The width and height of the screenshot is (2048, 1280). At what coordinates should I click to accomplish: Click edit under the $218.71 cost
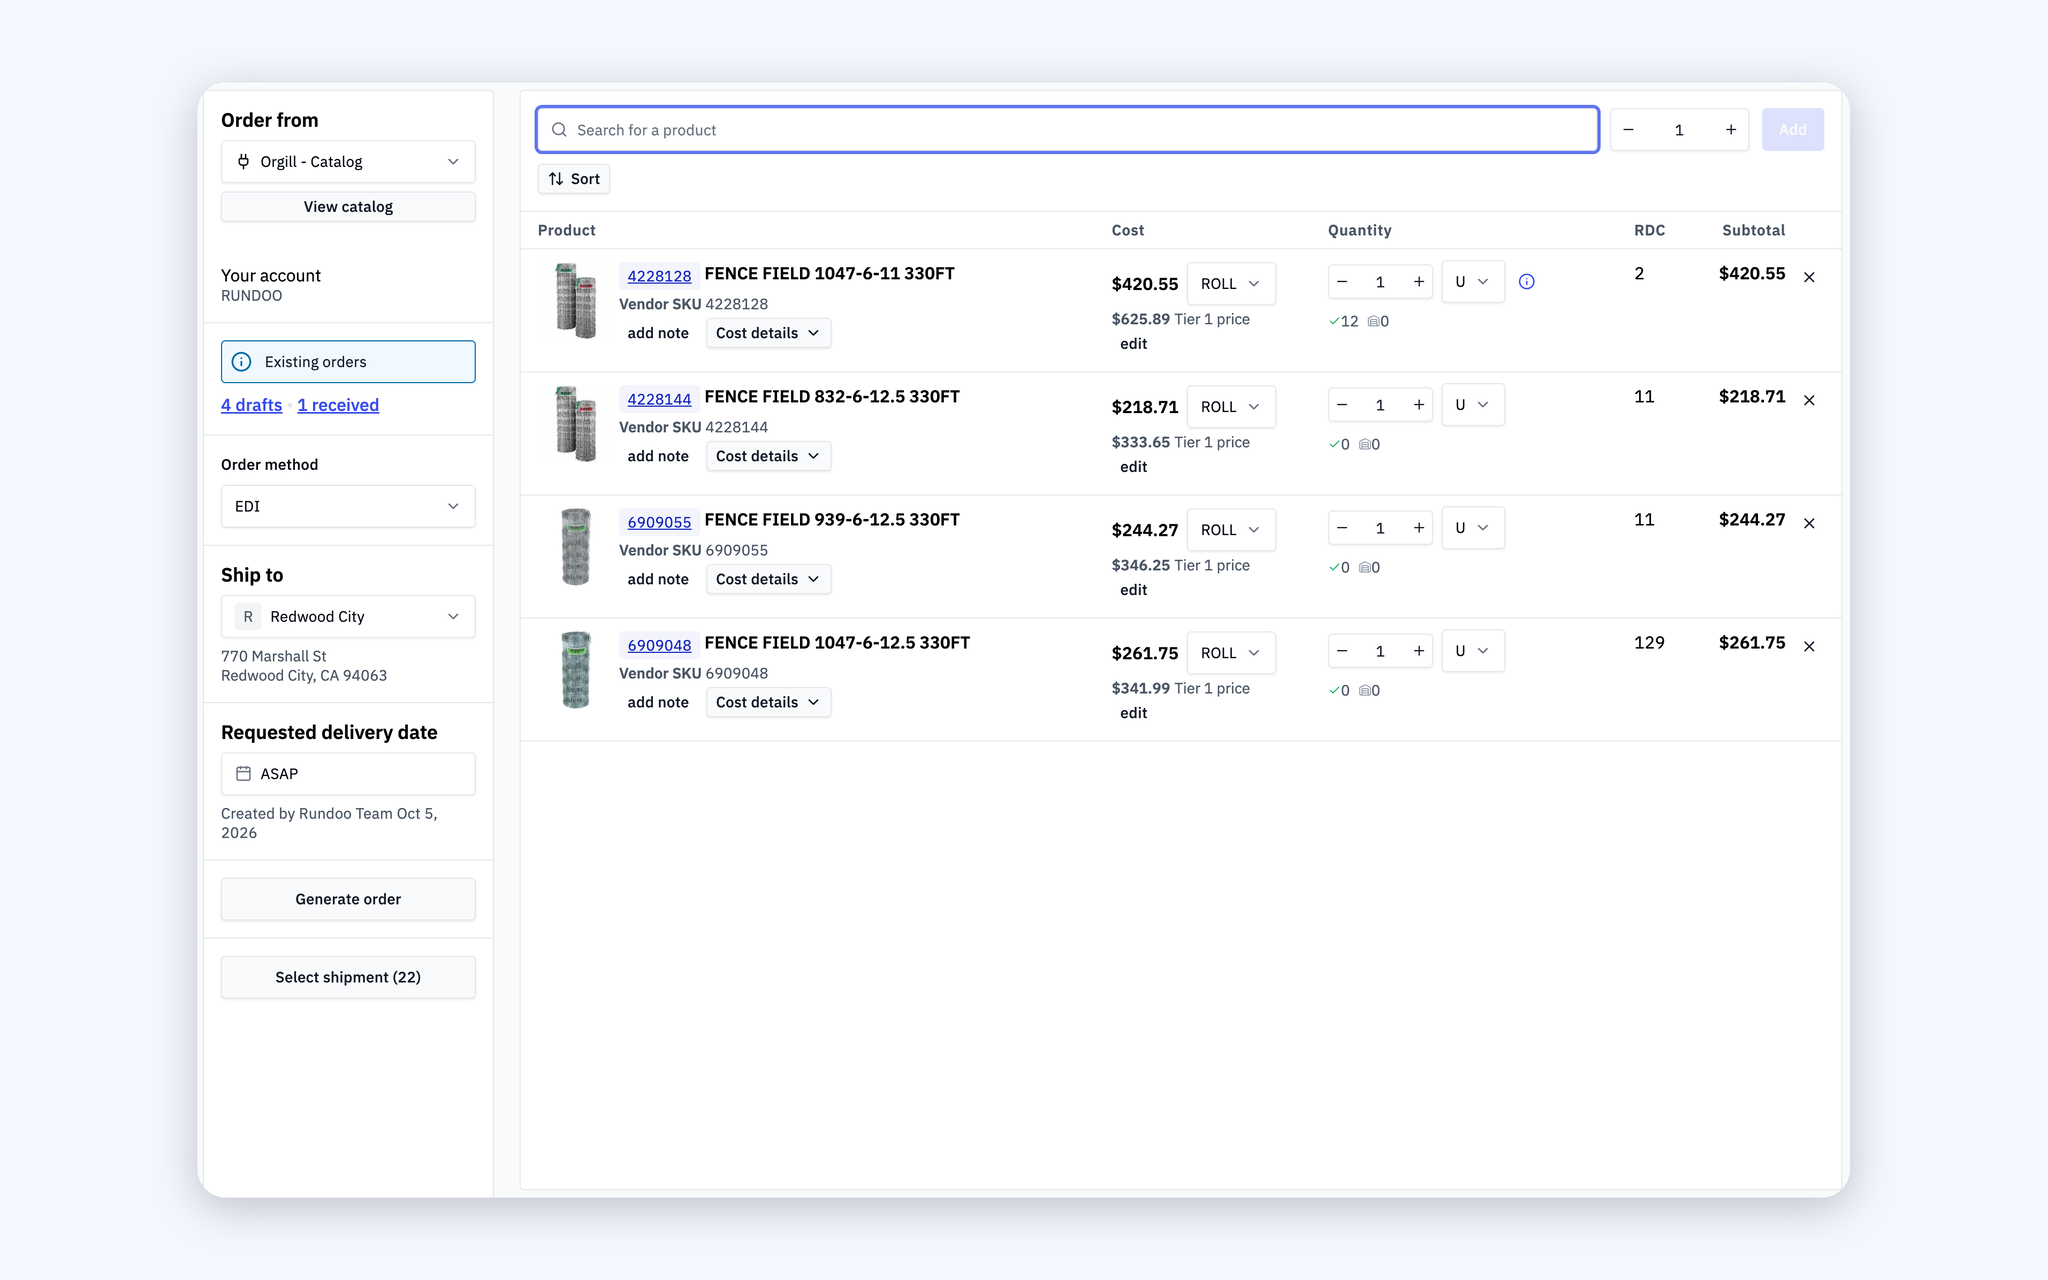click(x=1133, y=467)
